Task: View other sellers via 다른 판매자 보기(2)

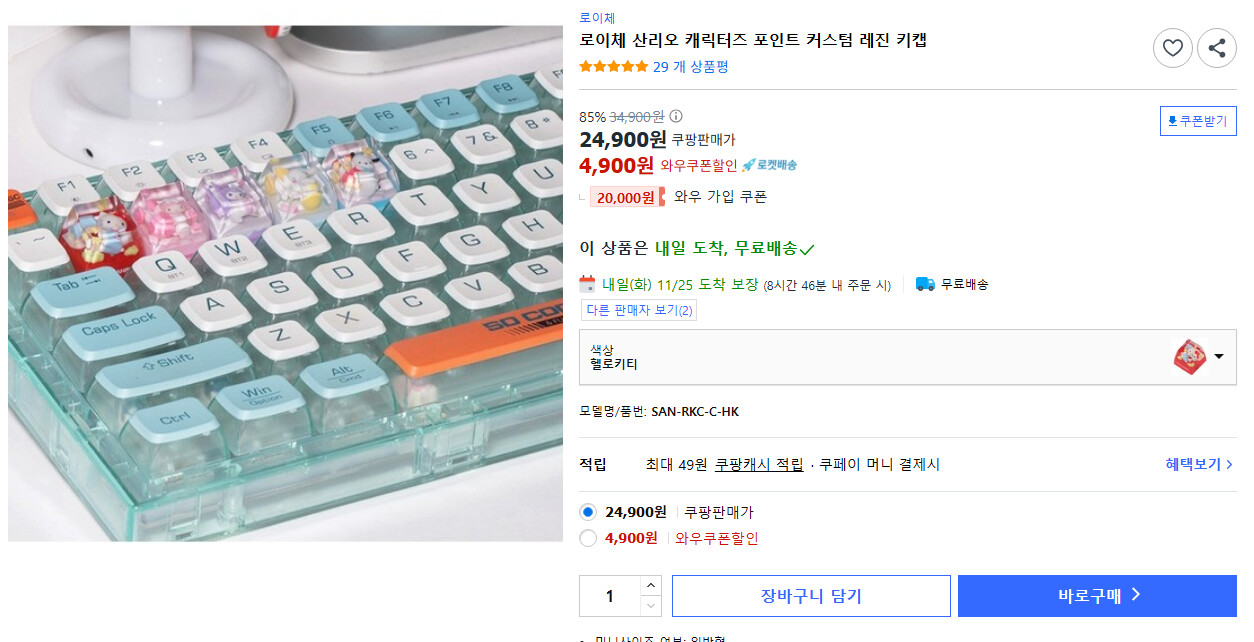Action: [x=638, y=310]
